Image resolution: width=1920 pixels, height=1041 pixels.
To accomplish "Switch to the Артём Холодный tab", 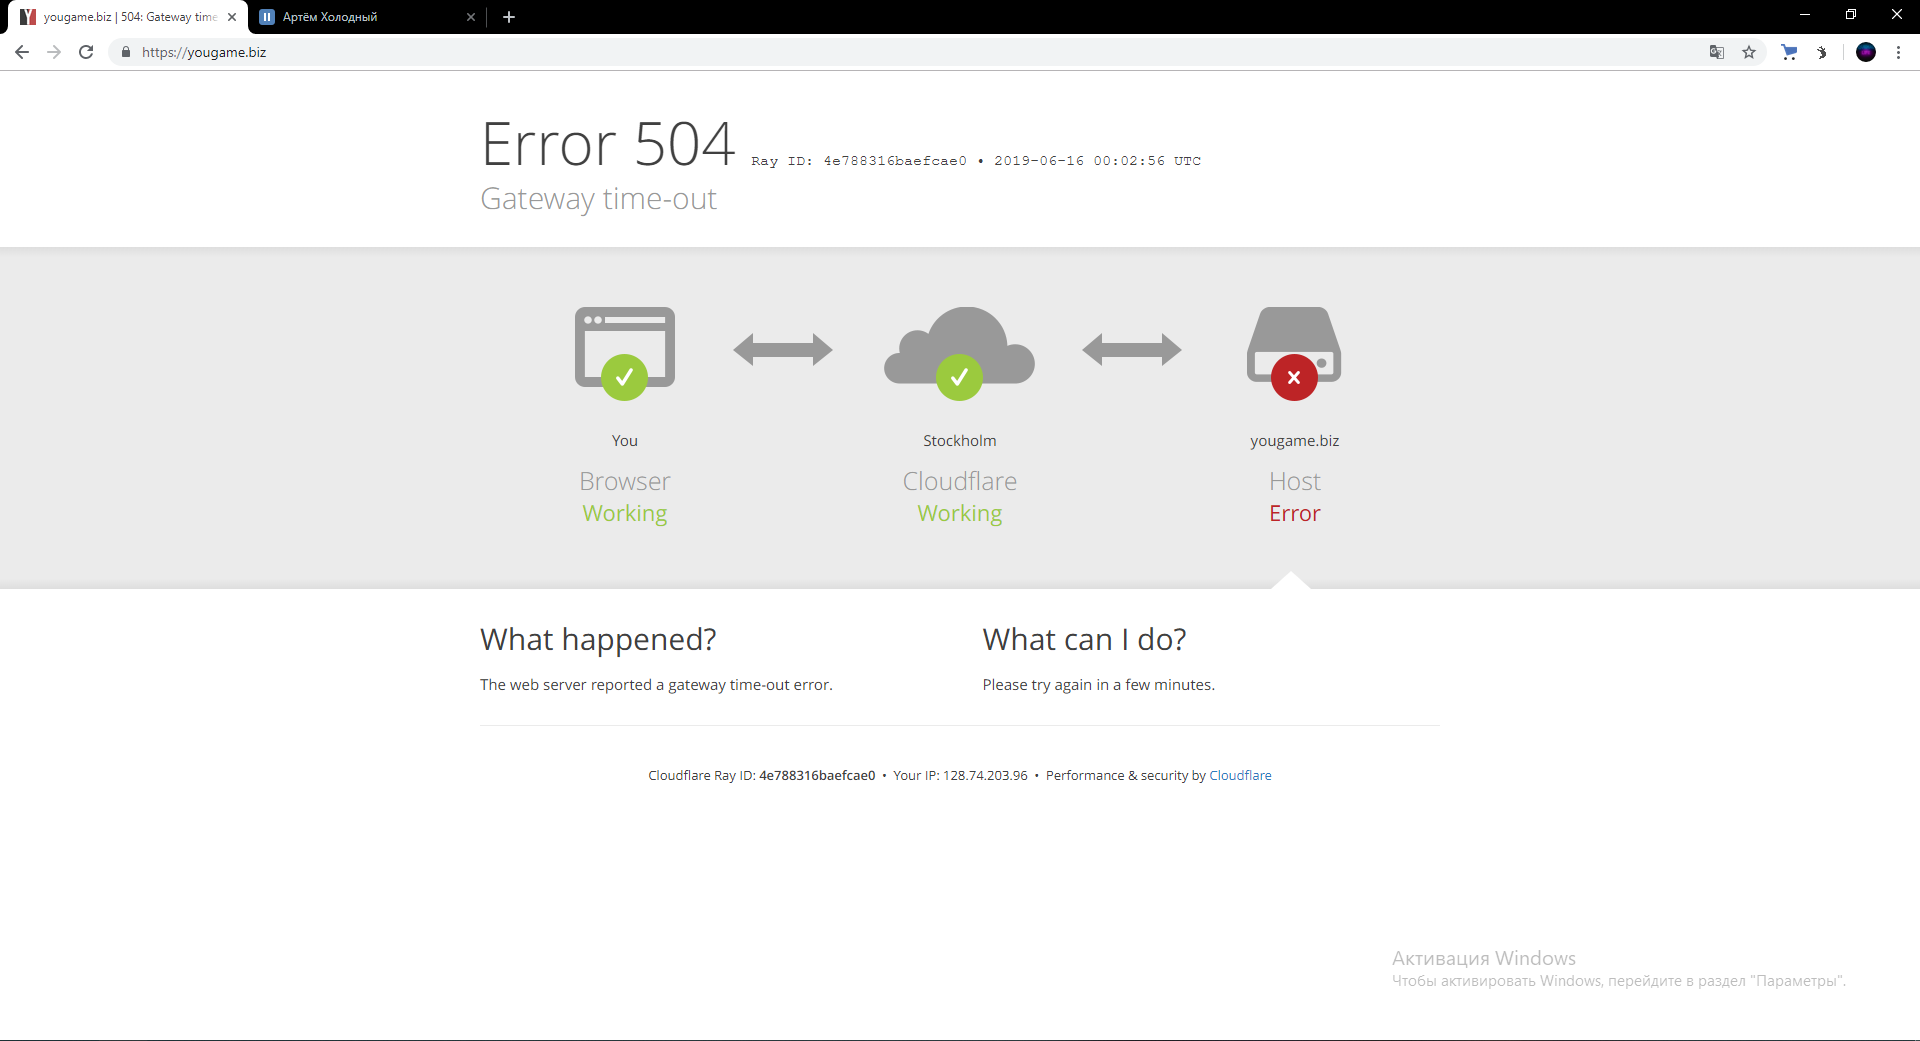I will 367,17.
